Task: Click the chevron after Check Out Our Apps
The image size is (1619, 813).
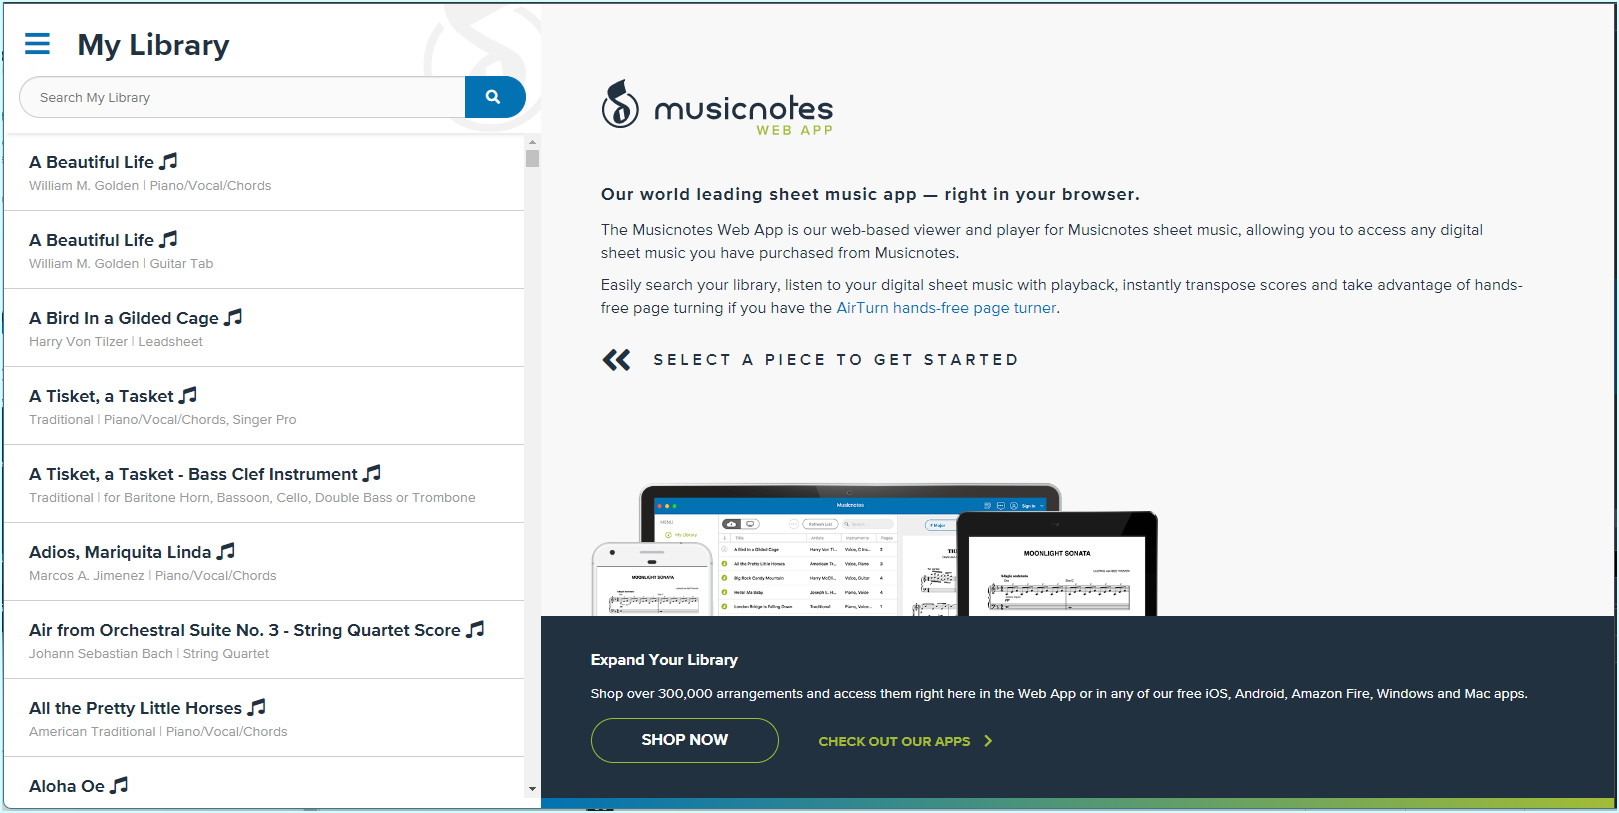Action: click(988, 741)
